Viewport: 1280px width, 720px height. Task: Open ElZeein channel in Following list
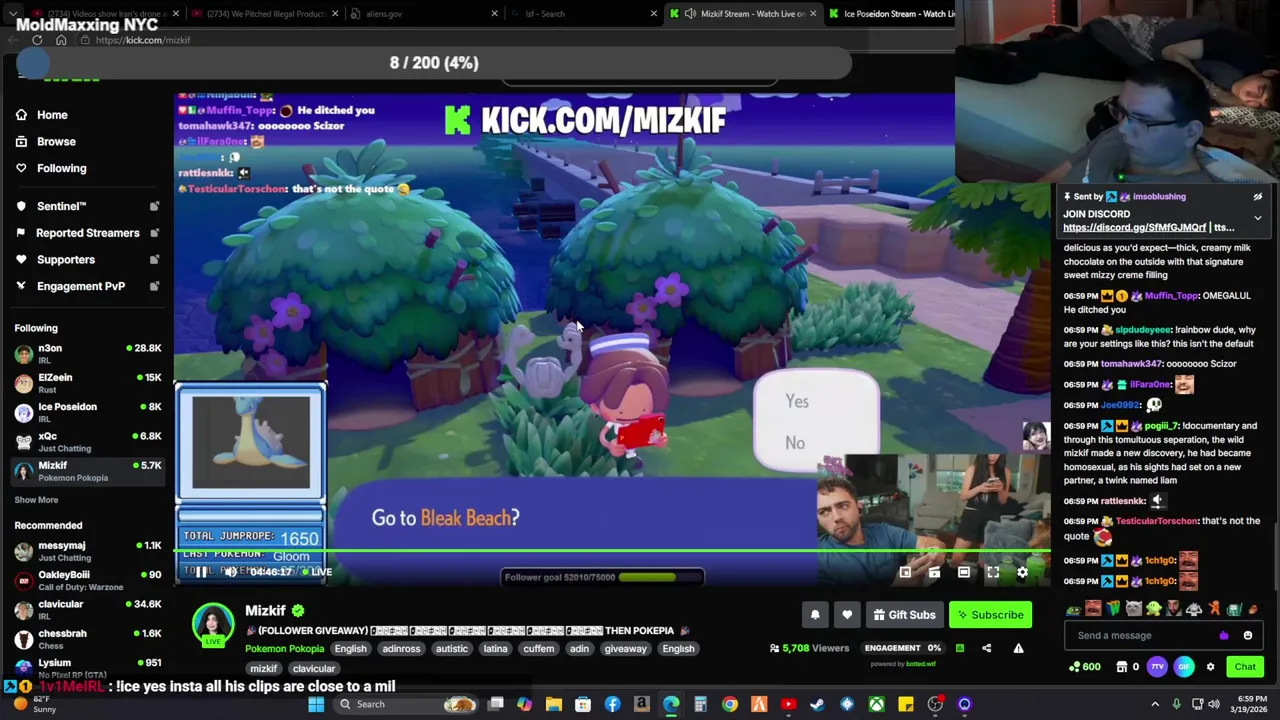[x=88, y=383]
